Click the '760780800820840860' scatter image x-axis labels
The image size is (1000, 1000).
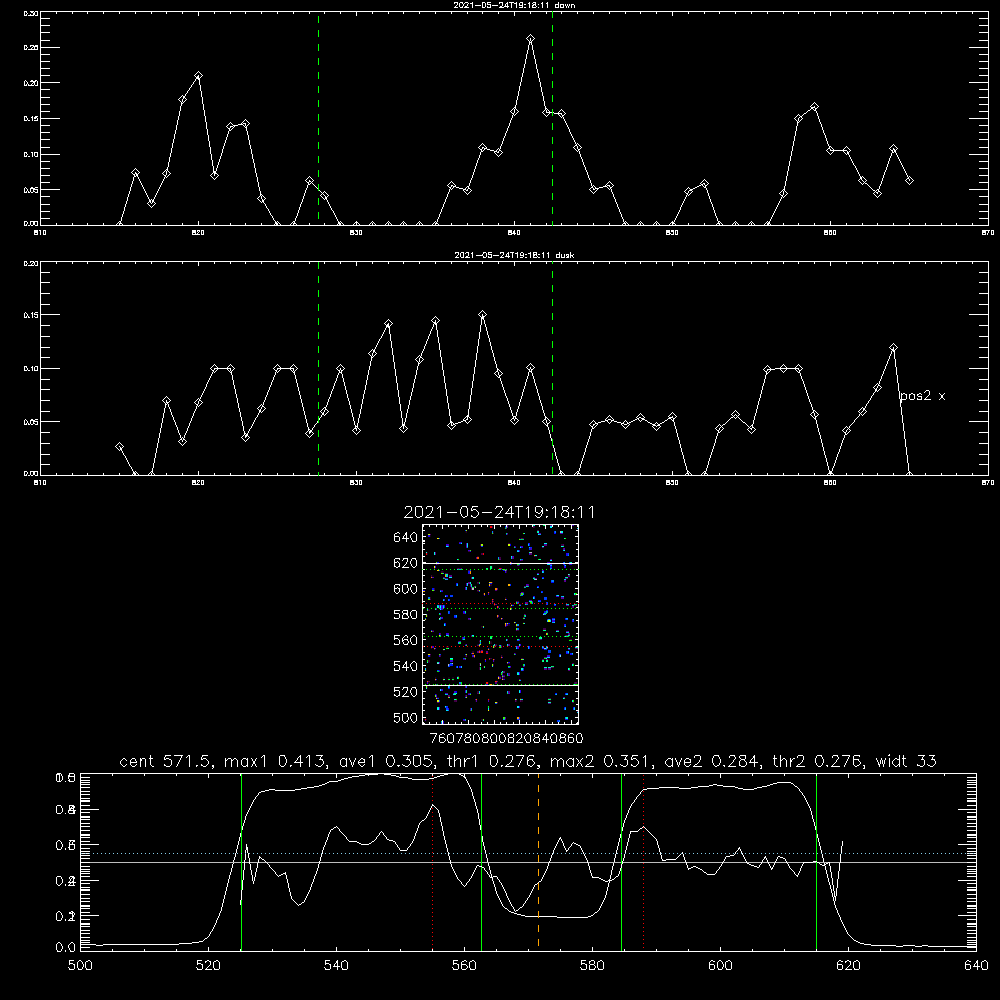[506, 738]
